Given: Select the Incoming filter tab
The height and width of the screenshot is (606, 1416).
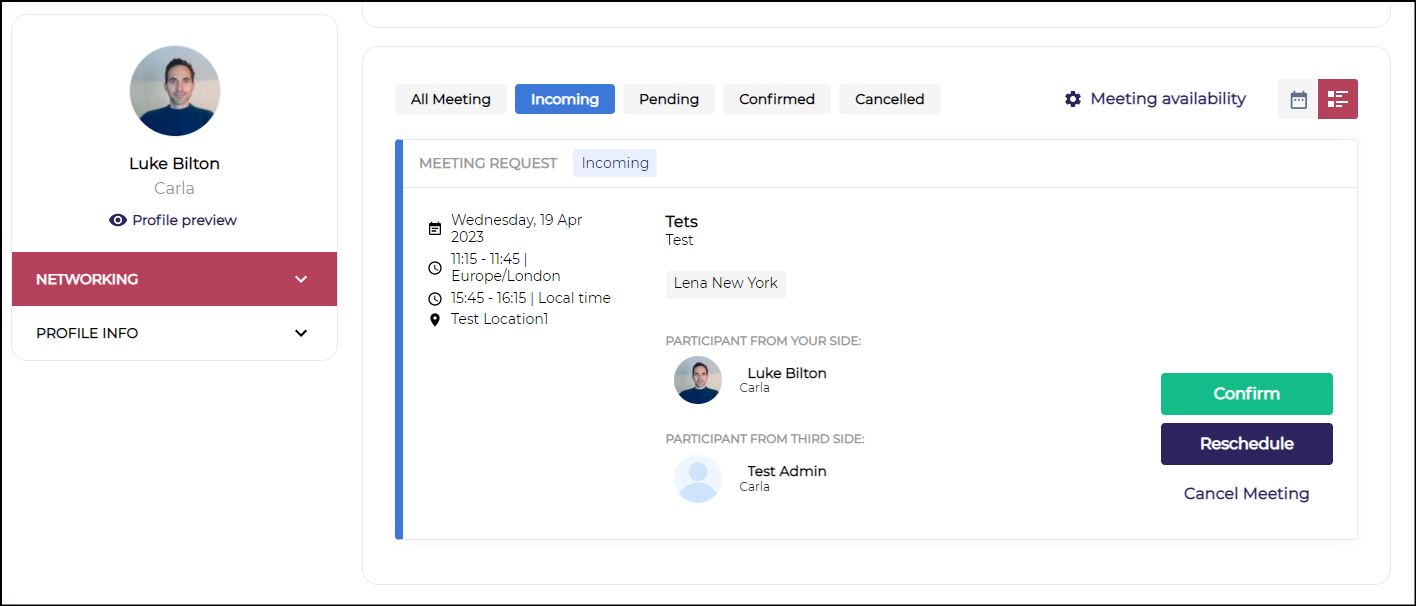Looking at the screenshot, I should pos(565,99).
